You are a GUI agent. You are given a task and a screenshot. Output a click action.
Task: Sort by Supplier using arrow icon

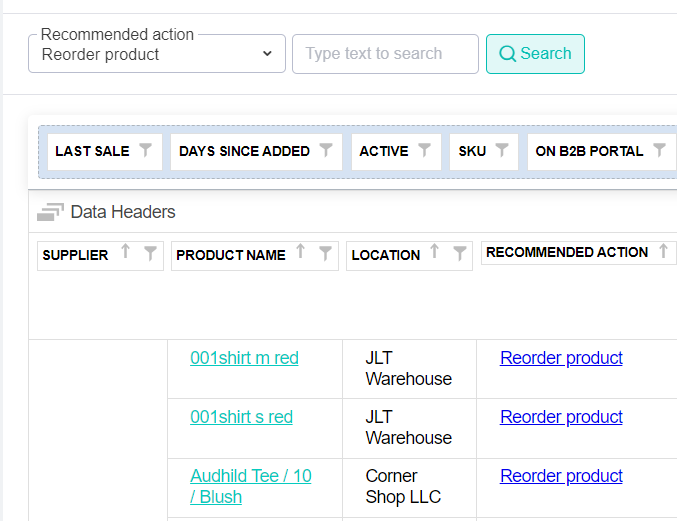[x=125, y=253]
